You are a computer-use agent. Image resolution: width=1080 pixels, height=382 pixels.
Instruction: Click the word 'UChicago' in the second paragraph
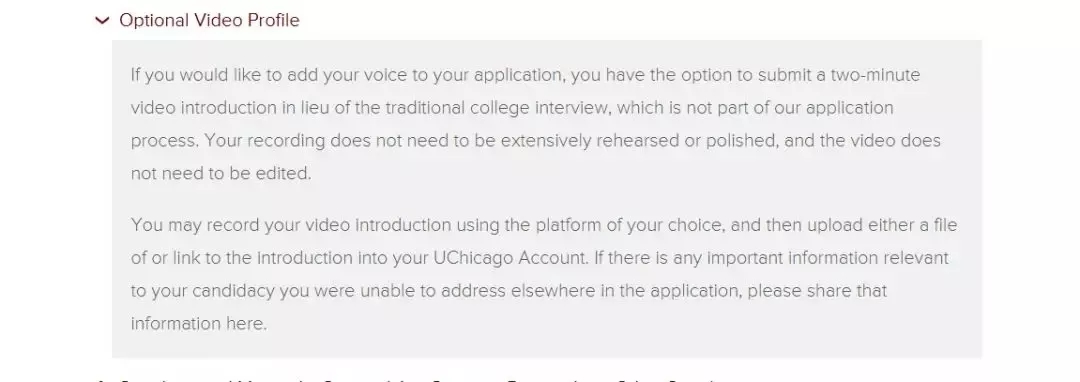pyautogui.click(x=475, y=258)
